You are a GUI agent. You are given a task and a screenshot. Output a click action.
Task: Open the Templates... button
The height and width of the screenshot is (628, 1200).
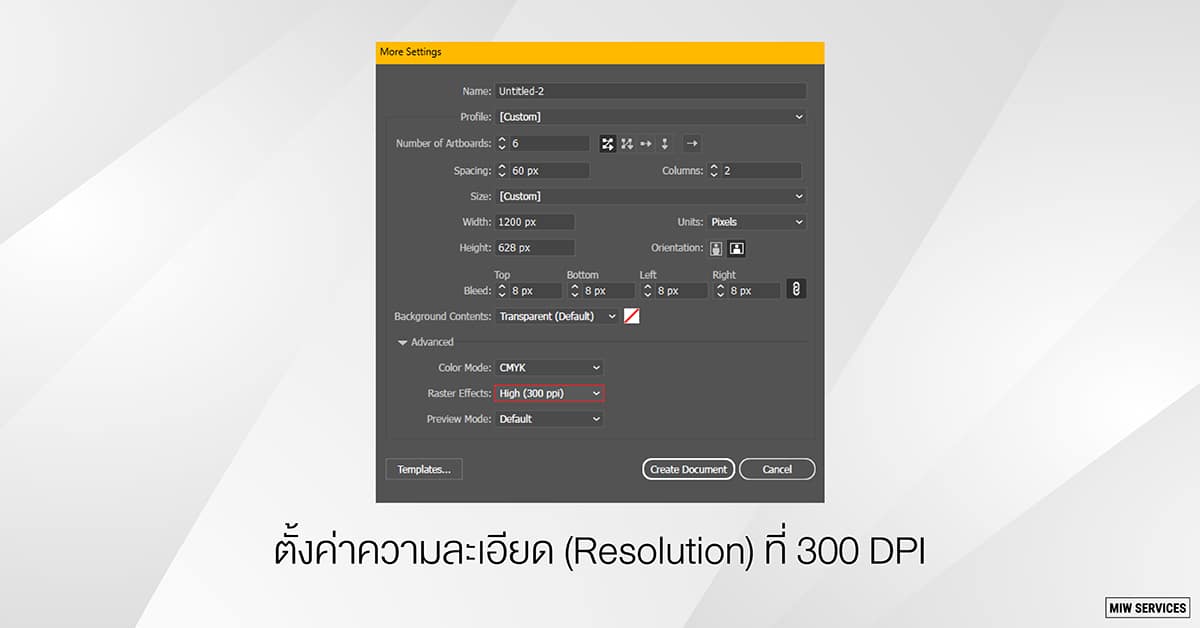point(424,469)
